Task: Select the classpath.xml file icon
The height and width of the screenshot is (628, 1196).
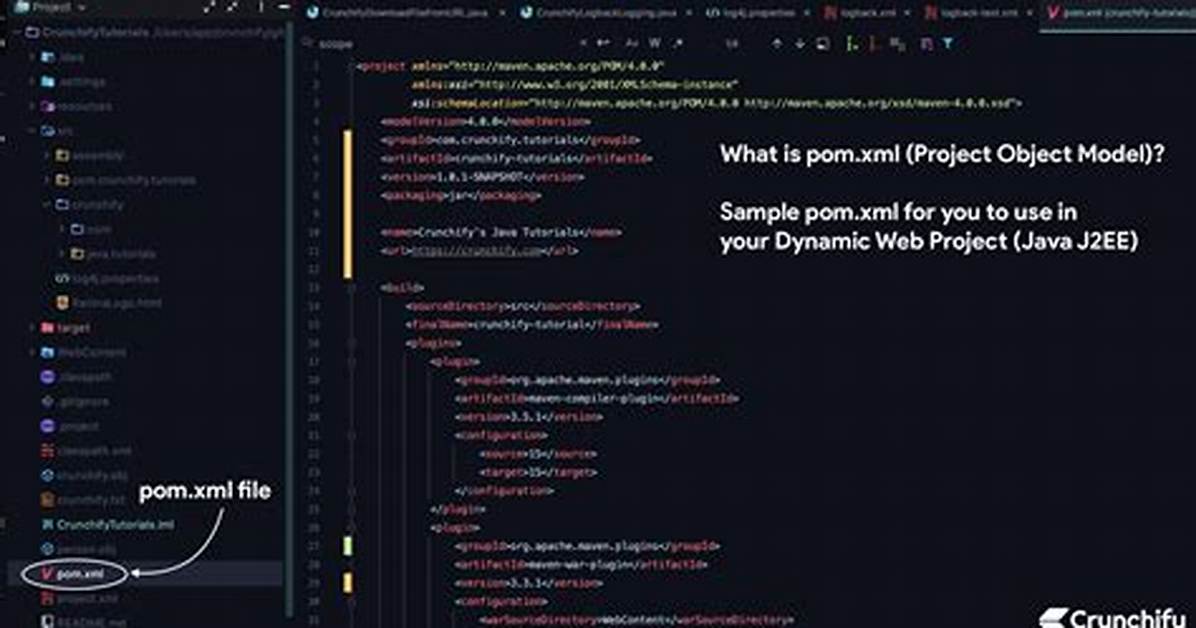Action: click(47, 450)
